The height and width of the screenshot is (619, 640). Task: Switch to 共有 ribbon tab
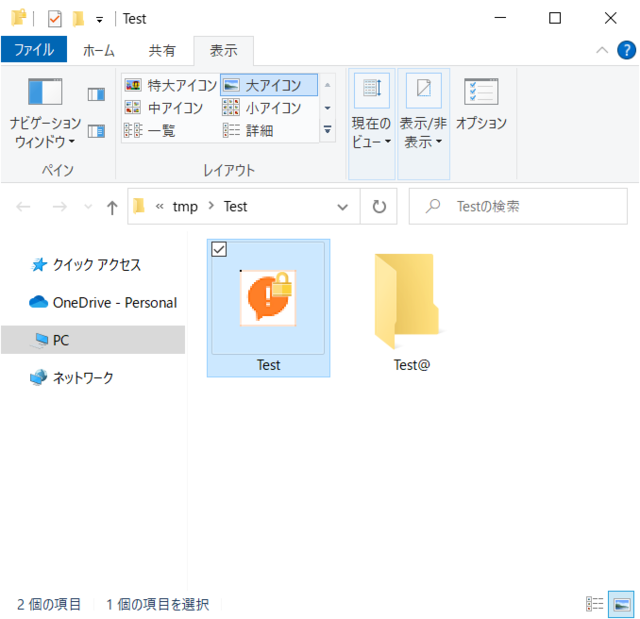click(x=162, y=51)
